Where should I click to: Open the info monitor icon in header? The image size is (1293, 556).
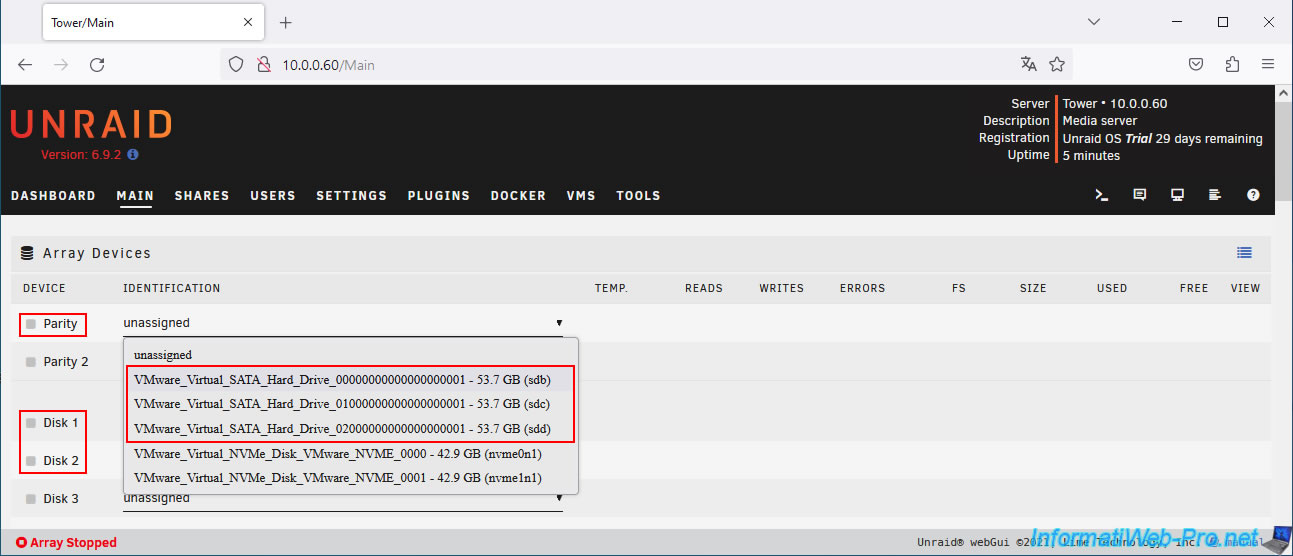[1177, 195]
